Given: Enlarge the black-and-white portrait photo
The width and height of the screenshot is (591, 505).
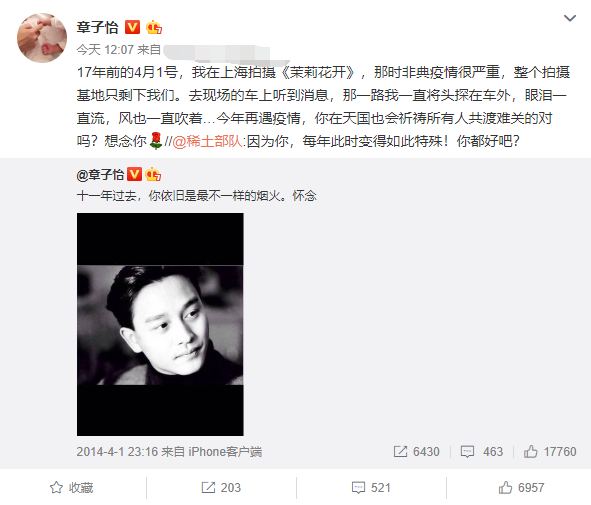Looking at the screenshot, I should click(x=160, y=324).
